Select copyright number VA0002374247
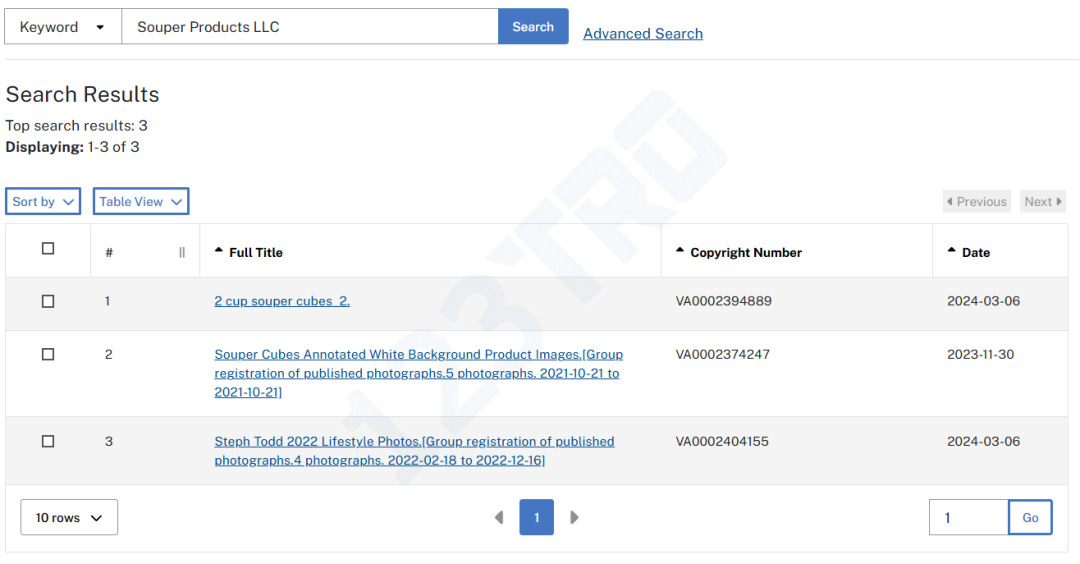 click(723, 355)
